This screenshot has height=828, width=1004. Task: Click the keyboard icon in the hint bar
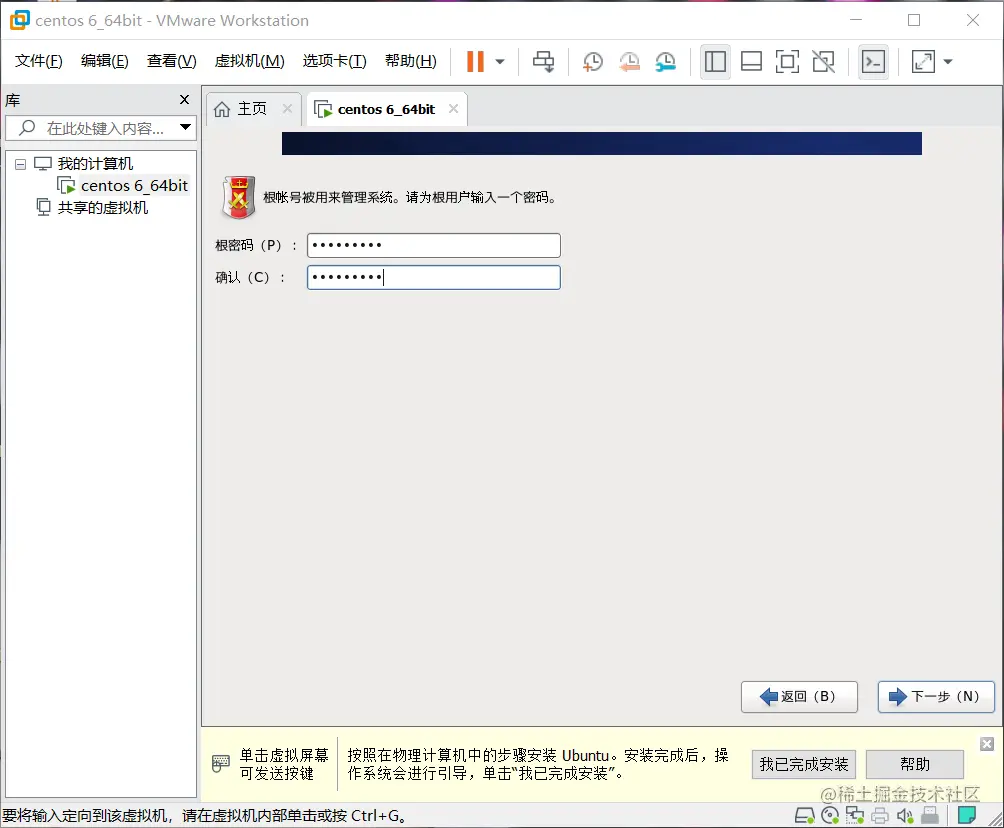(220, 763)
